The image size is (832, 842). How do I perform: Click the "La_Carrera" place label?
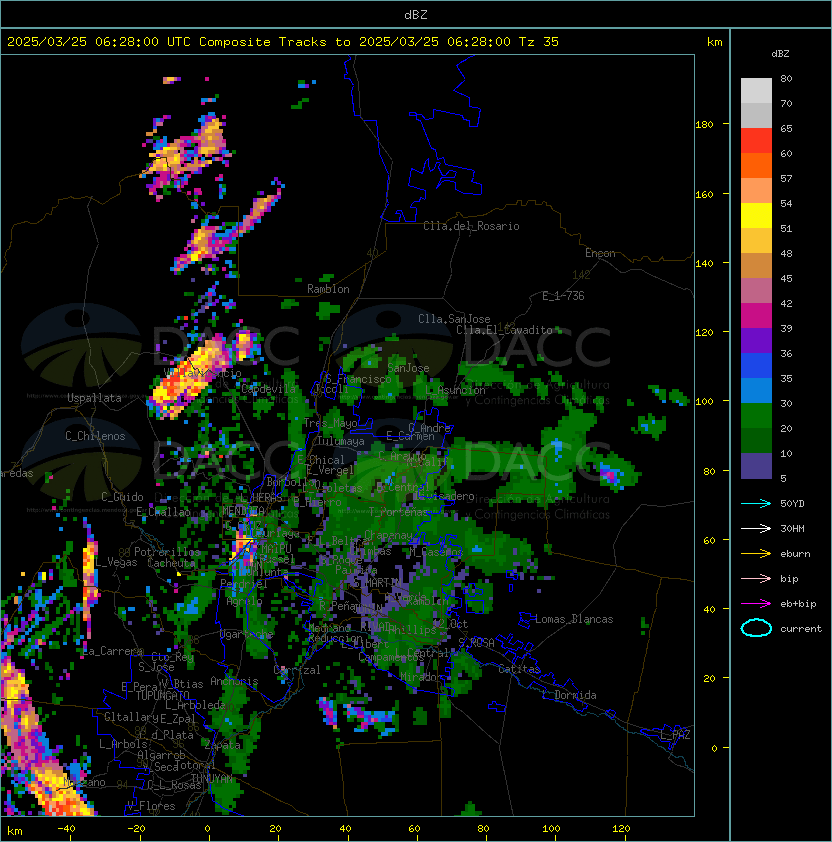pos(113,651)
